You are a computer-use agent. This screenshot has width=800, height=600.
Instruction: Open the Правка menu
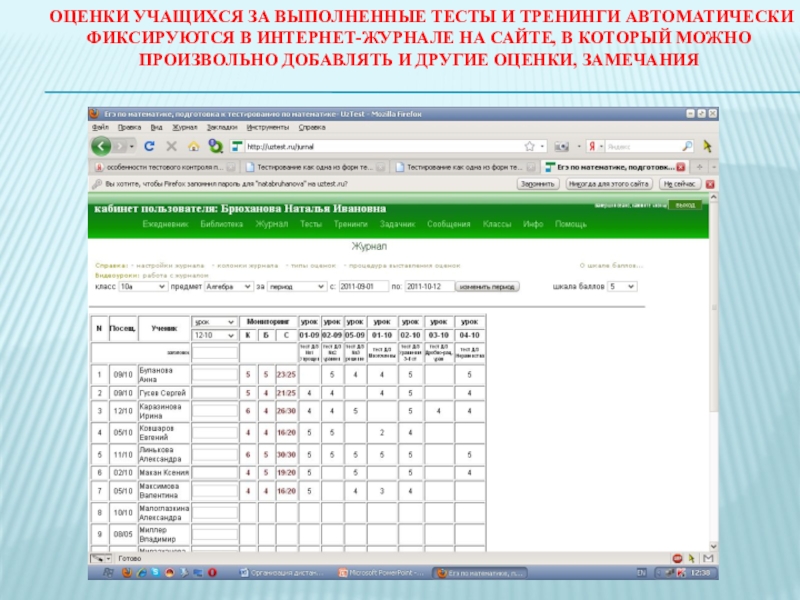[x=129, y=128]
